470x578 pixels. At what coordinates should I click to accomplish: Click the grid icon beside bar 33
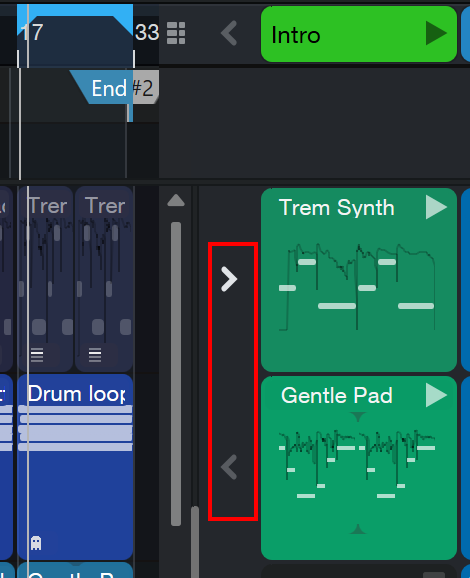[x=176, y=33]
